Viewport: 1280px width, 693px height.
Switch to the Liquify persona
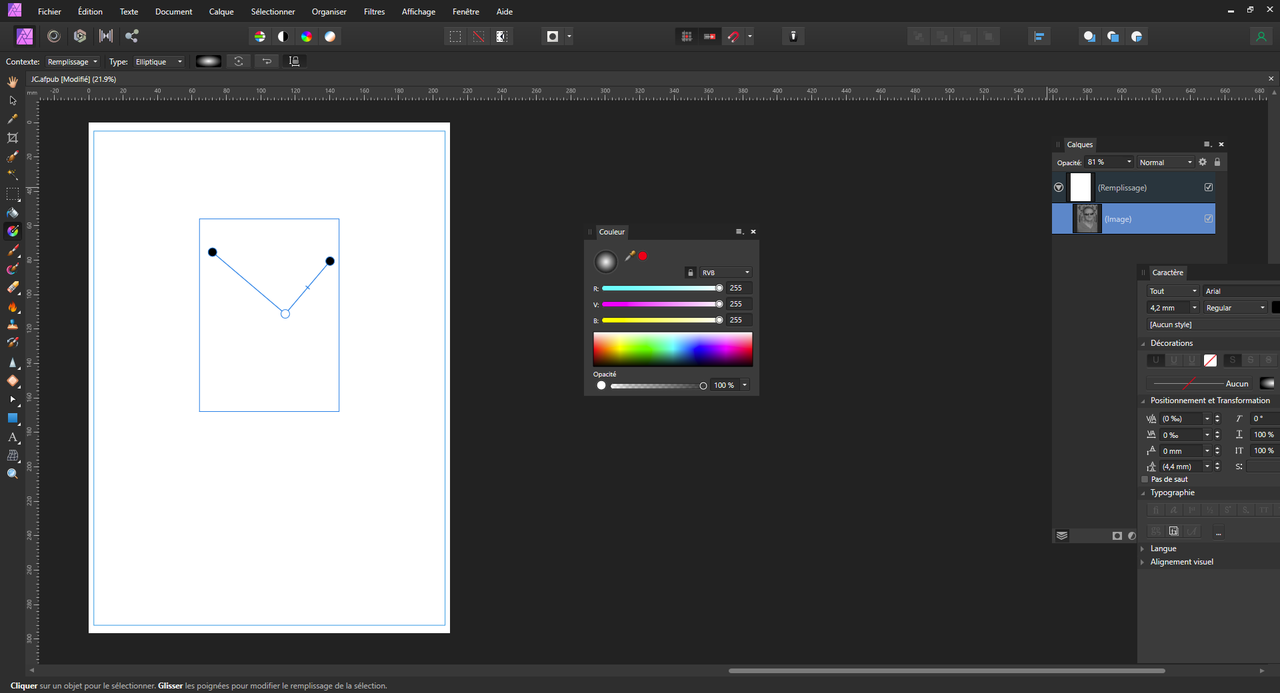point(53,36)
